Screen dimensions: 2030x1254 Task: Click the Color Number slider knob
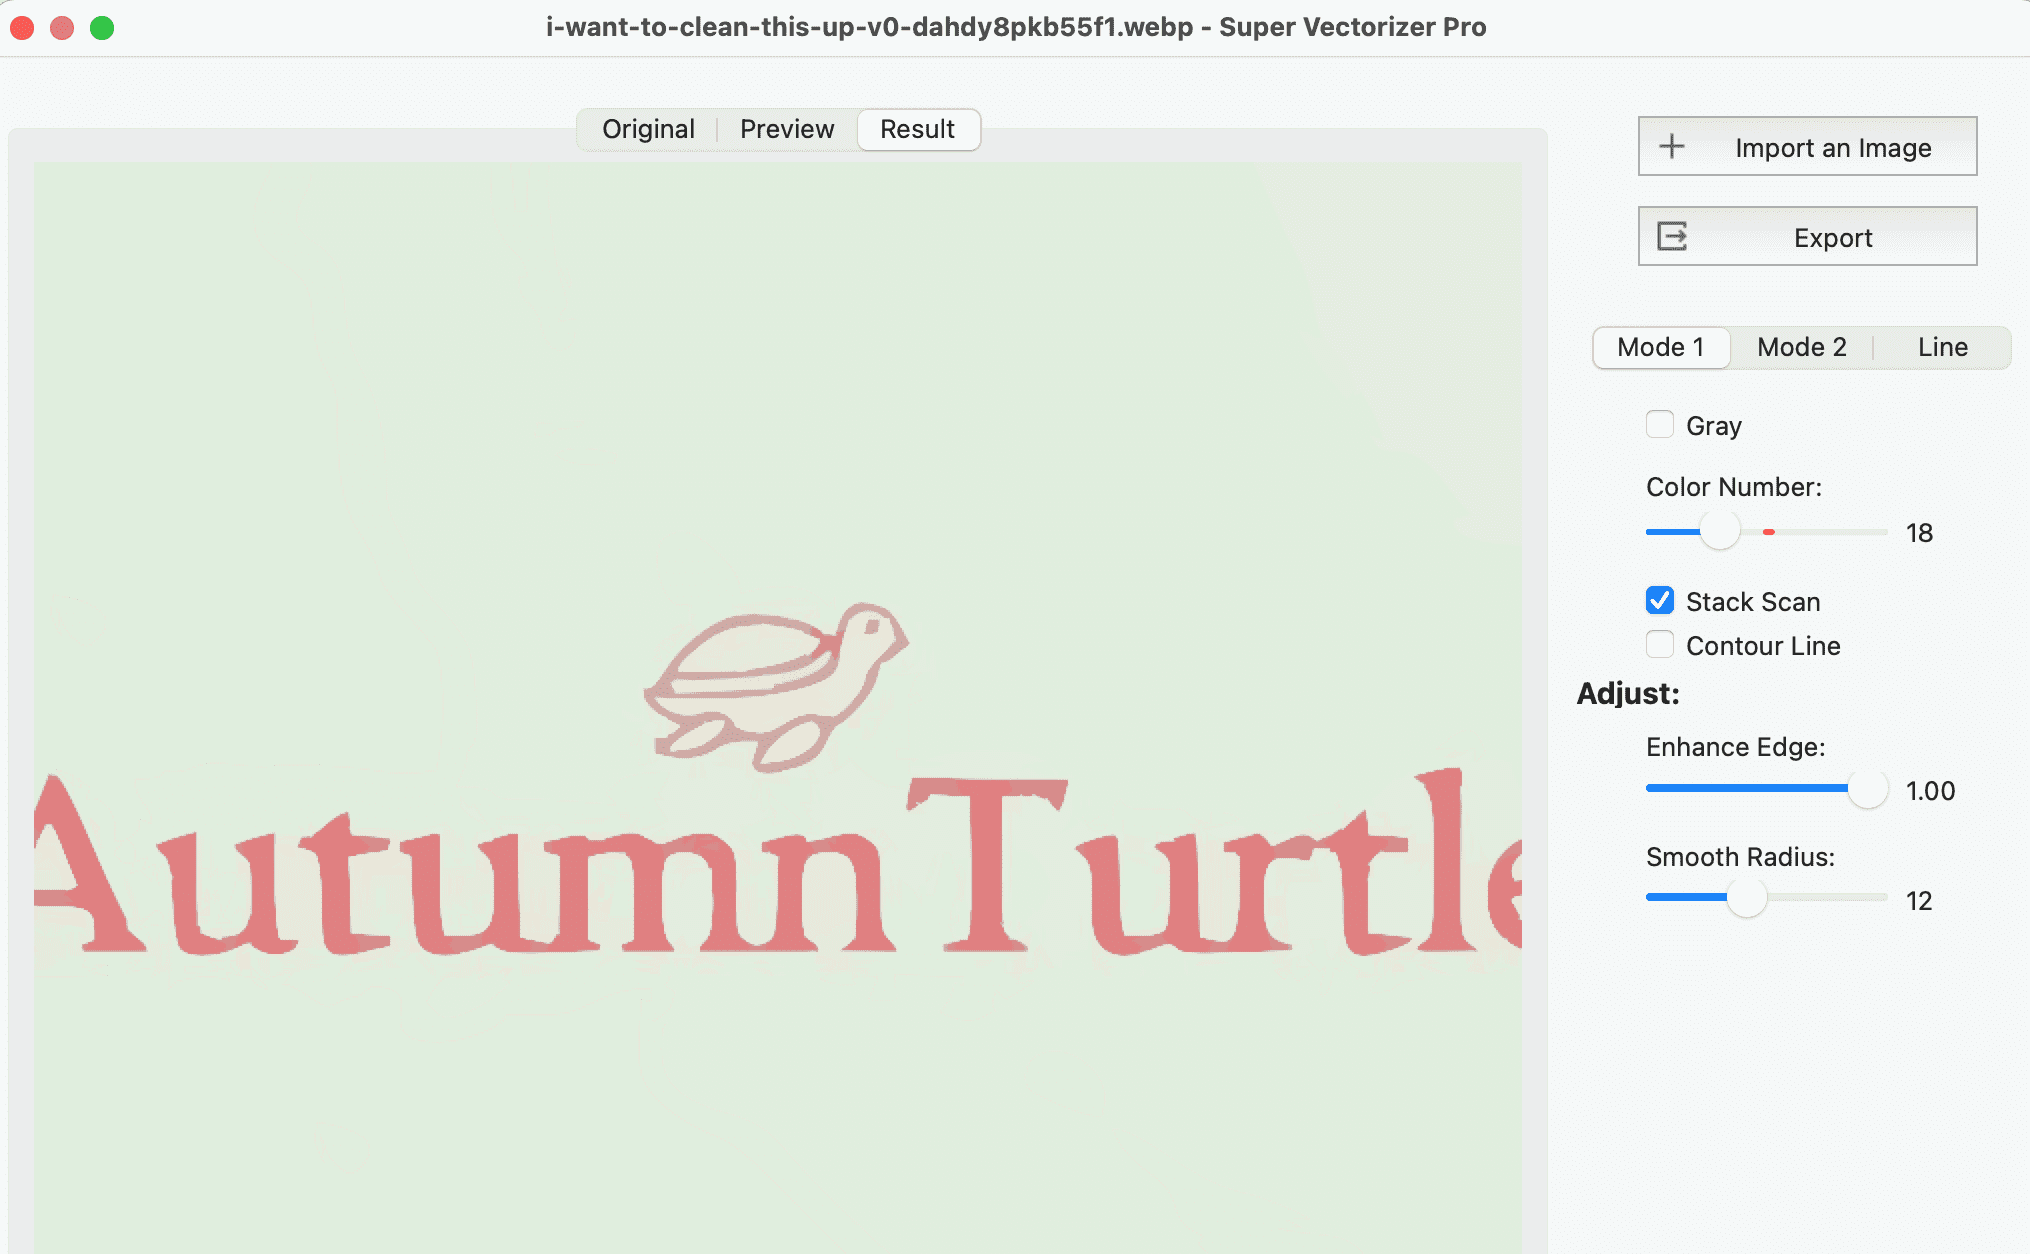click(1720, 530)
